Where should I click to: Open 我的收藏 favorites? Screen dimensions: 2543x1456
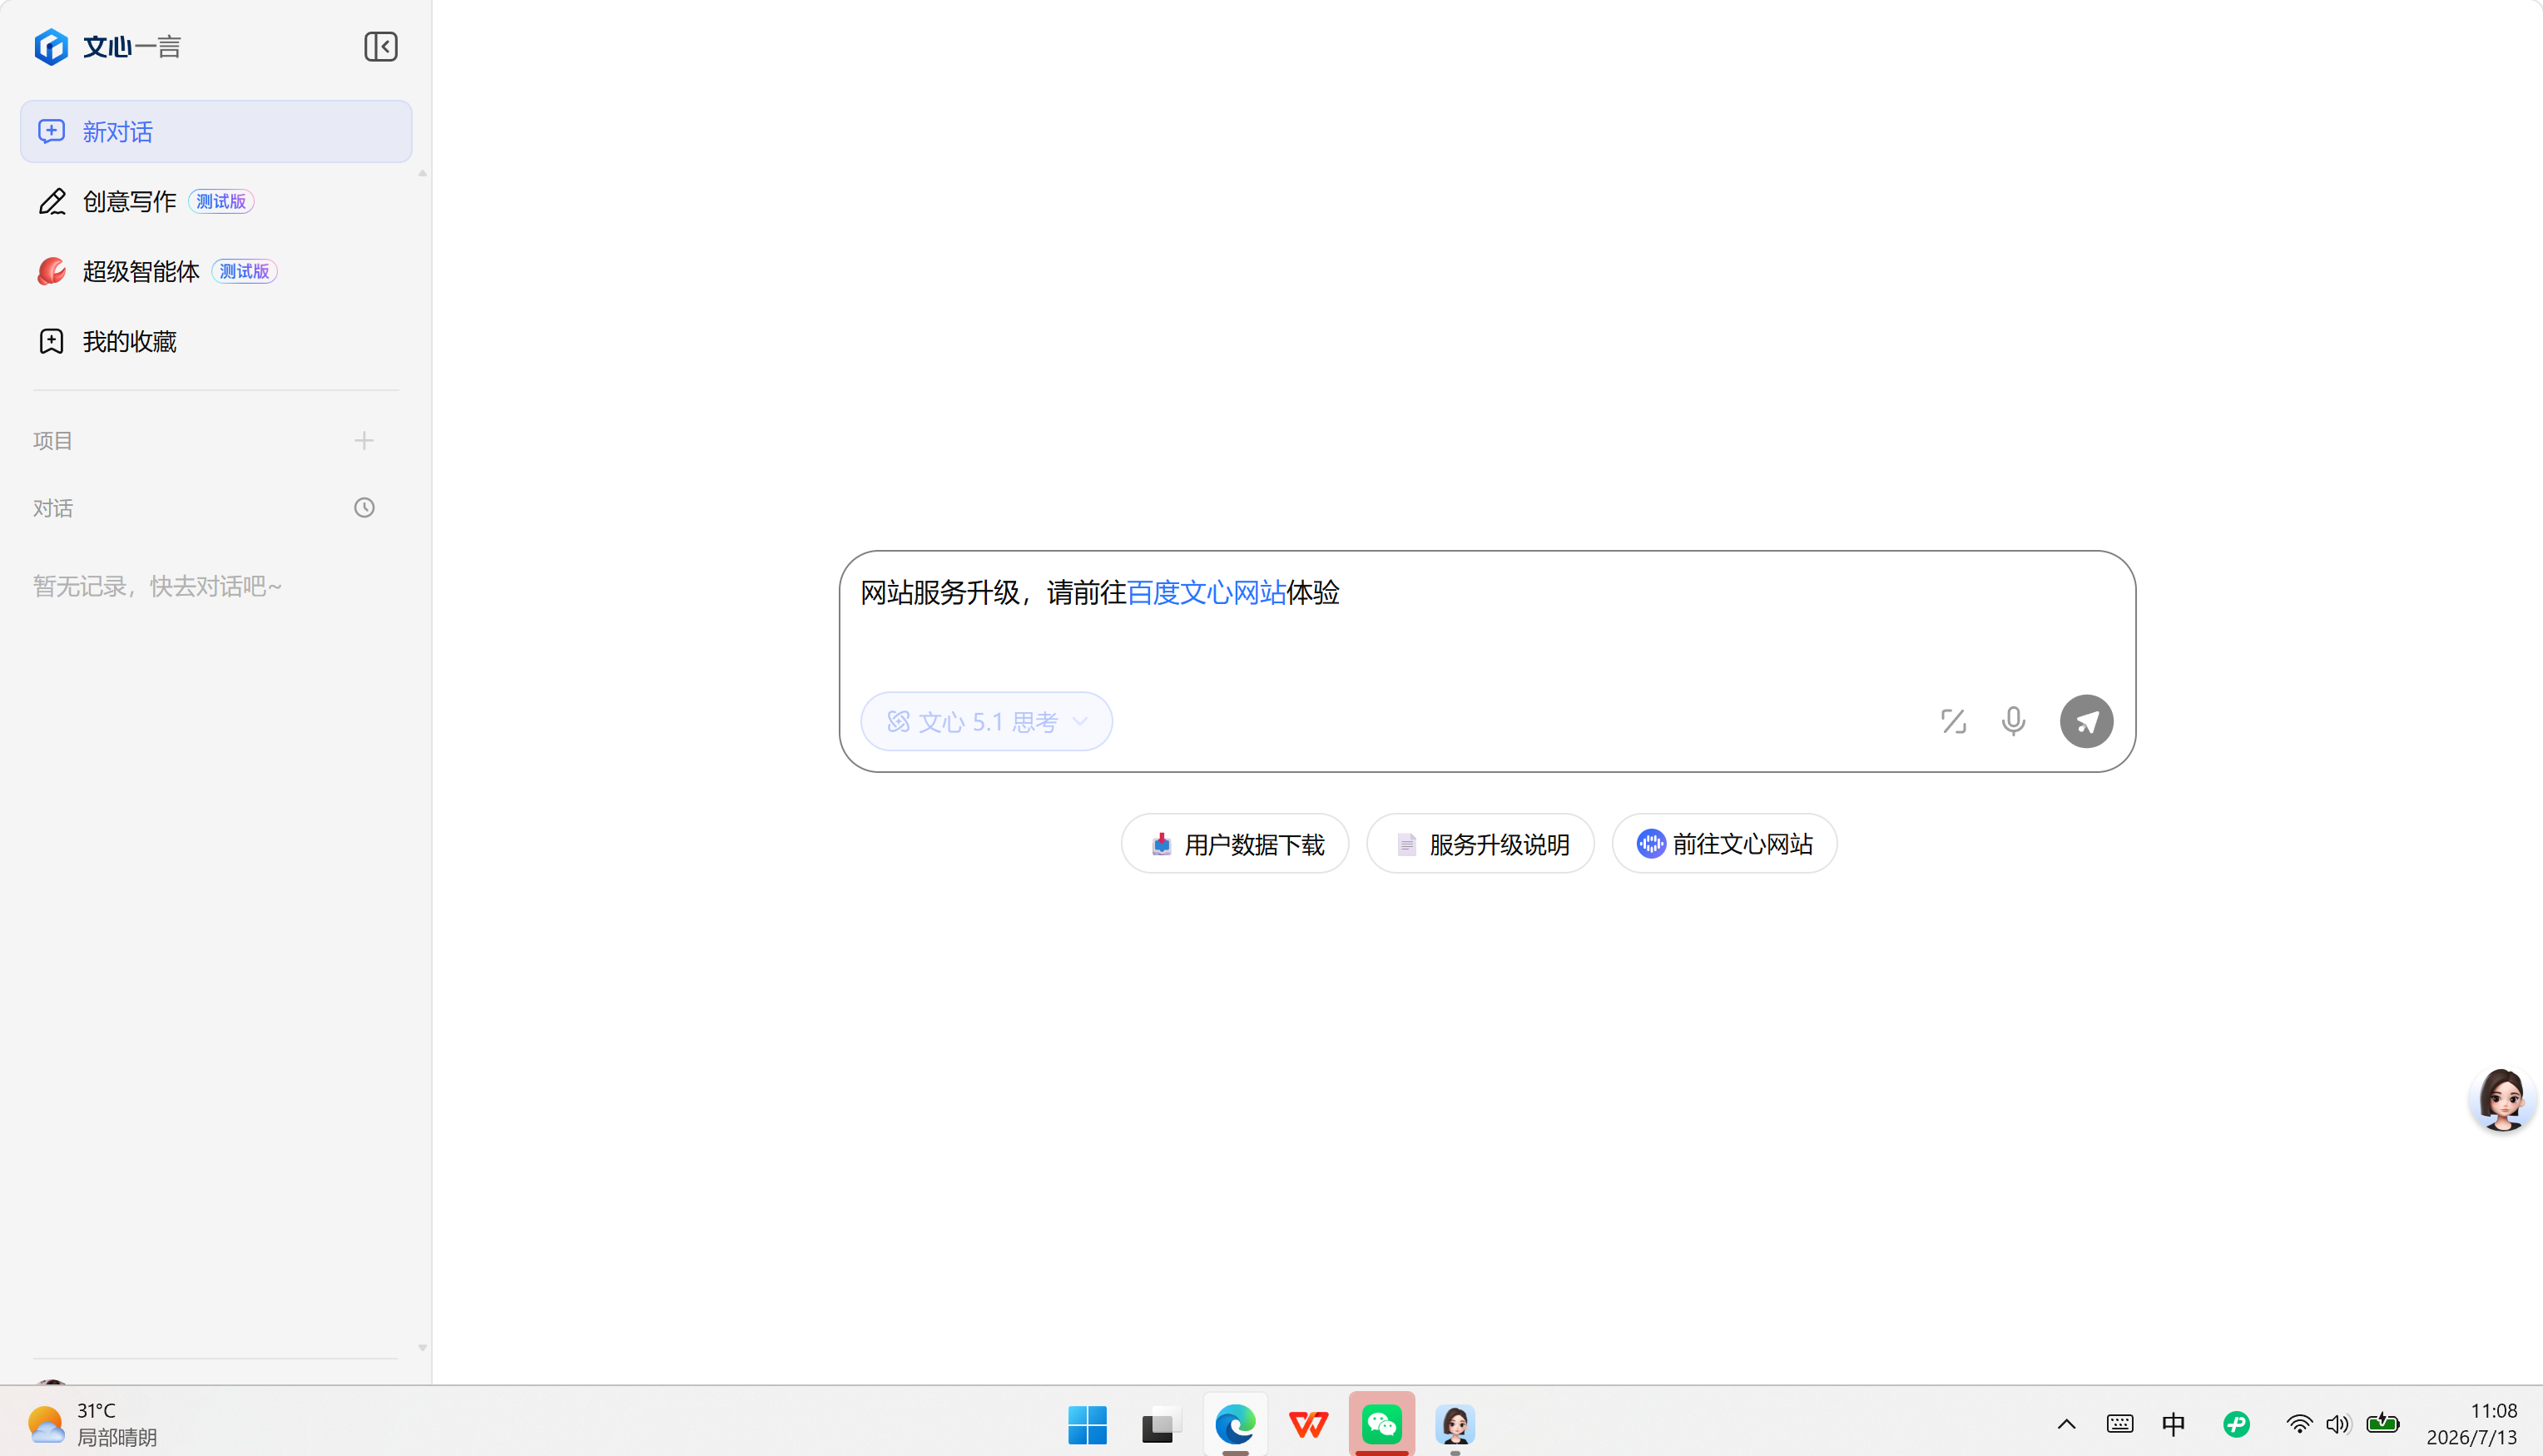click(x=216, y=341)
